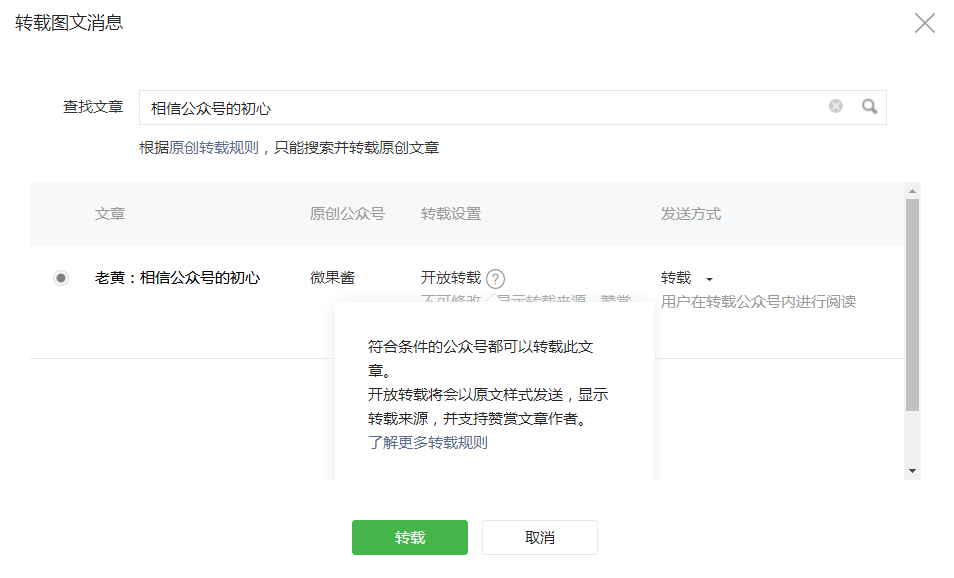Clear the search text with the X icon

pyautogui.click(x=836, y=106)
